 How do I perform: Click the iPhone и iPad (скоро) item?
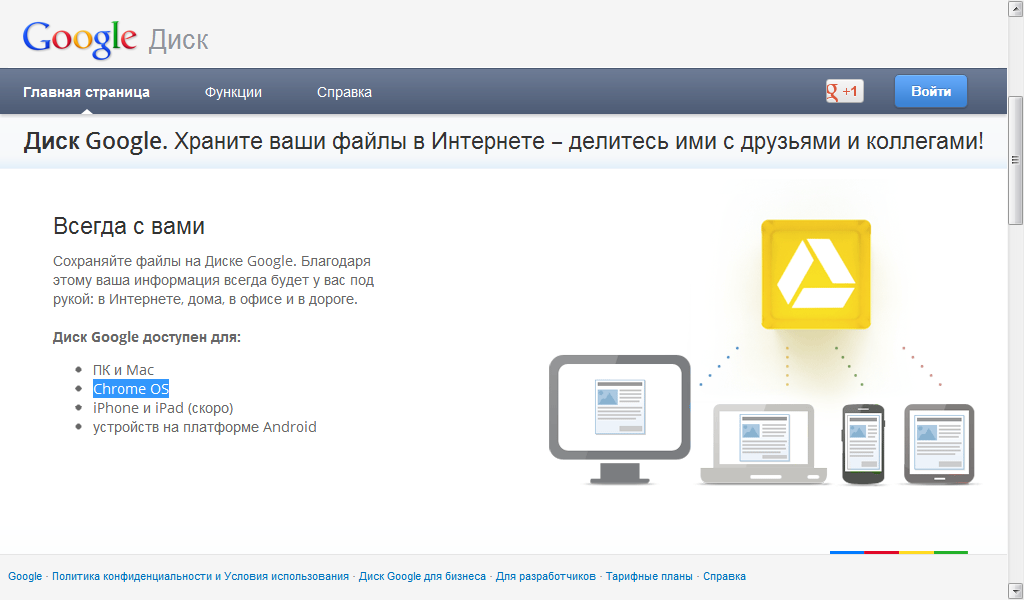[x=163, y=408]
